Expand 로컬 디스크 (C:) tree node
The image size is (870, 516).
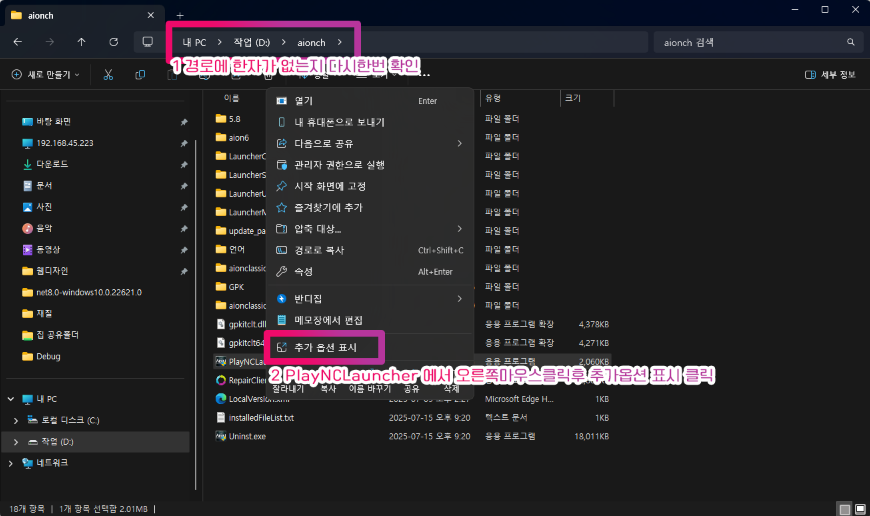tap(15, 420)
